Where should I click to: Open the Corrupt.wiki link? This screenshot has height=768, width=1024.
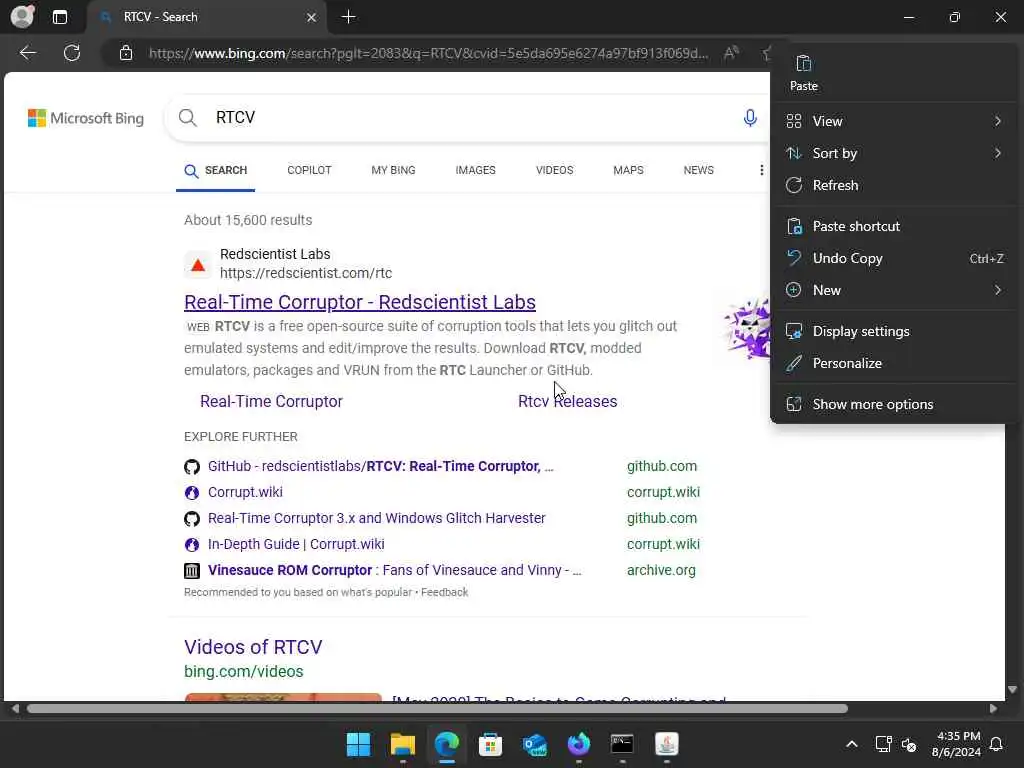click(245, 492)
